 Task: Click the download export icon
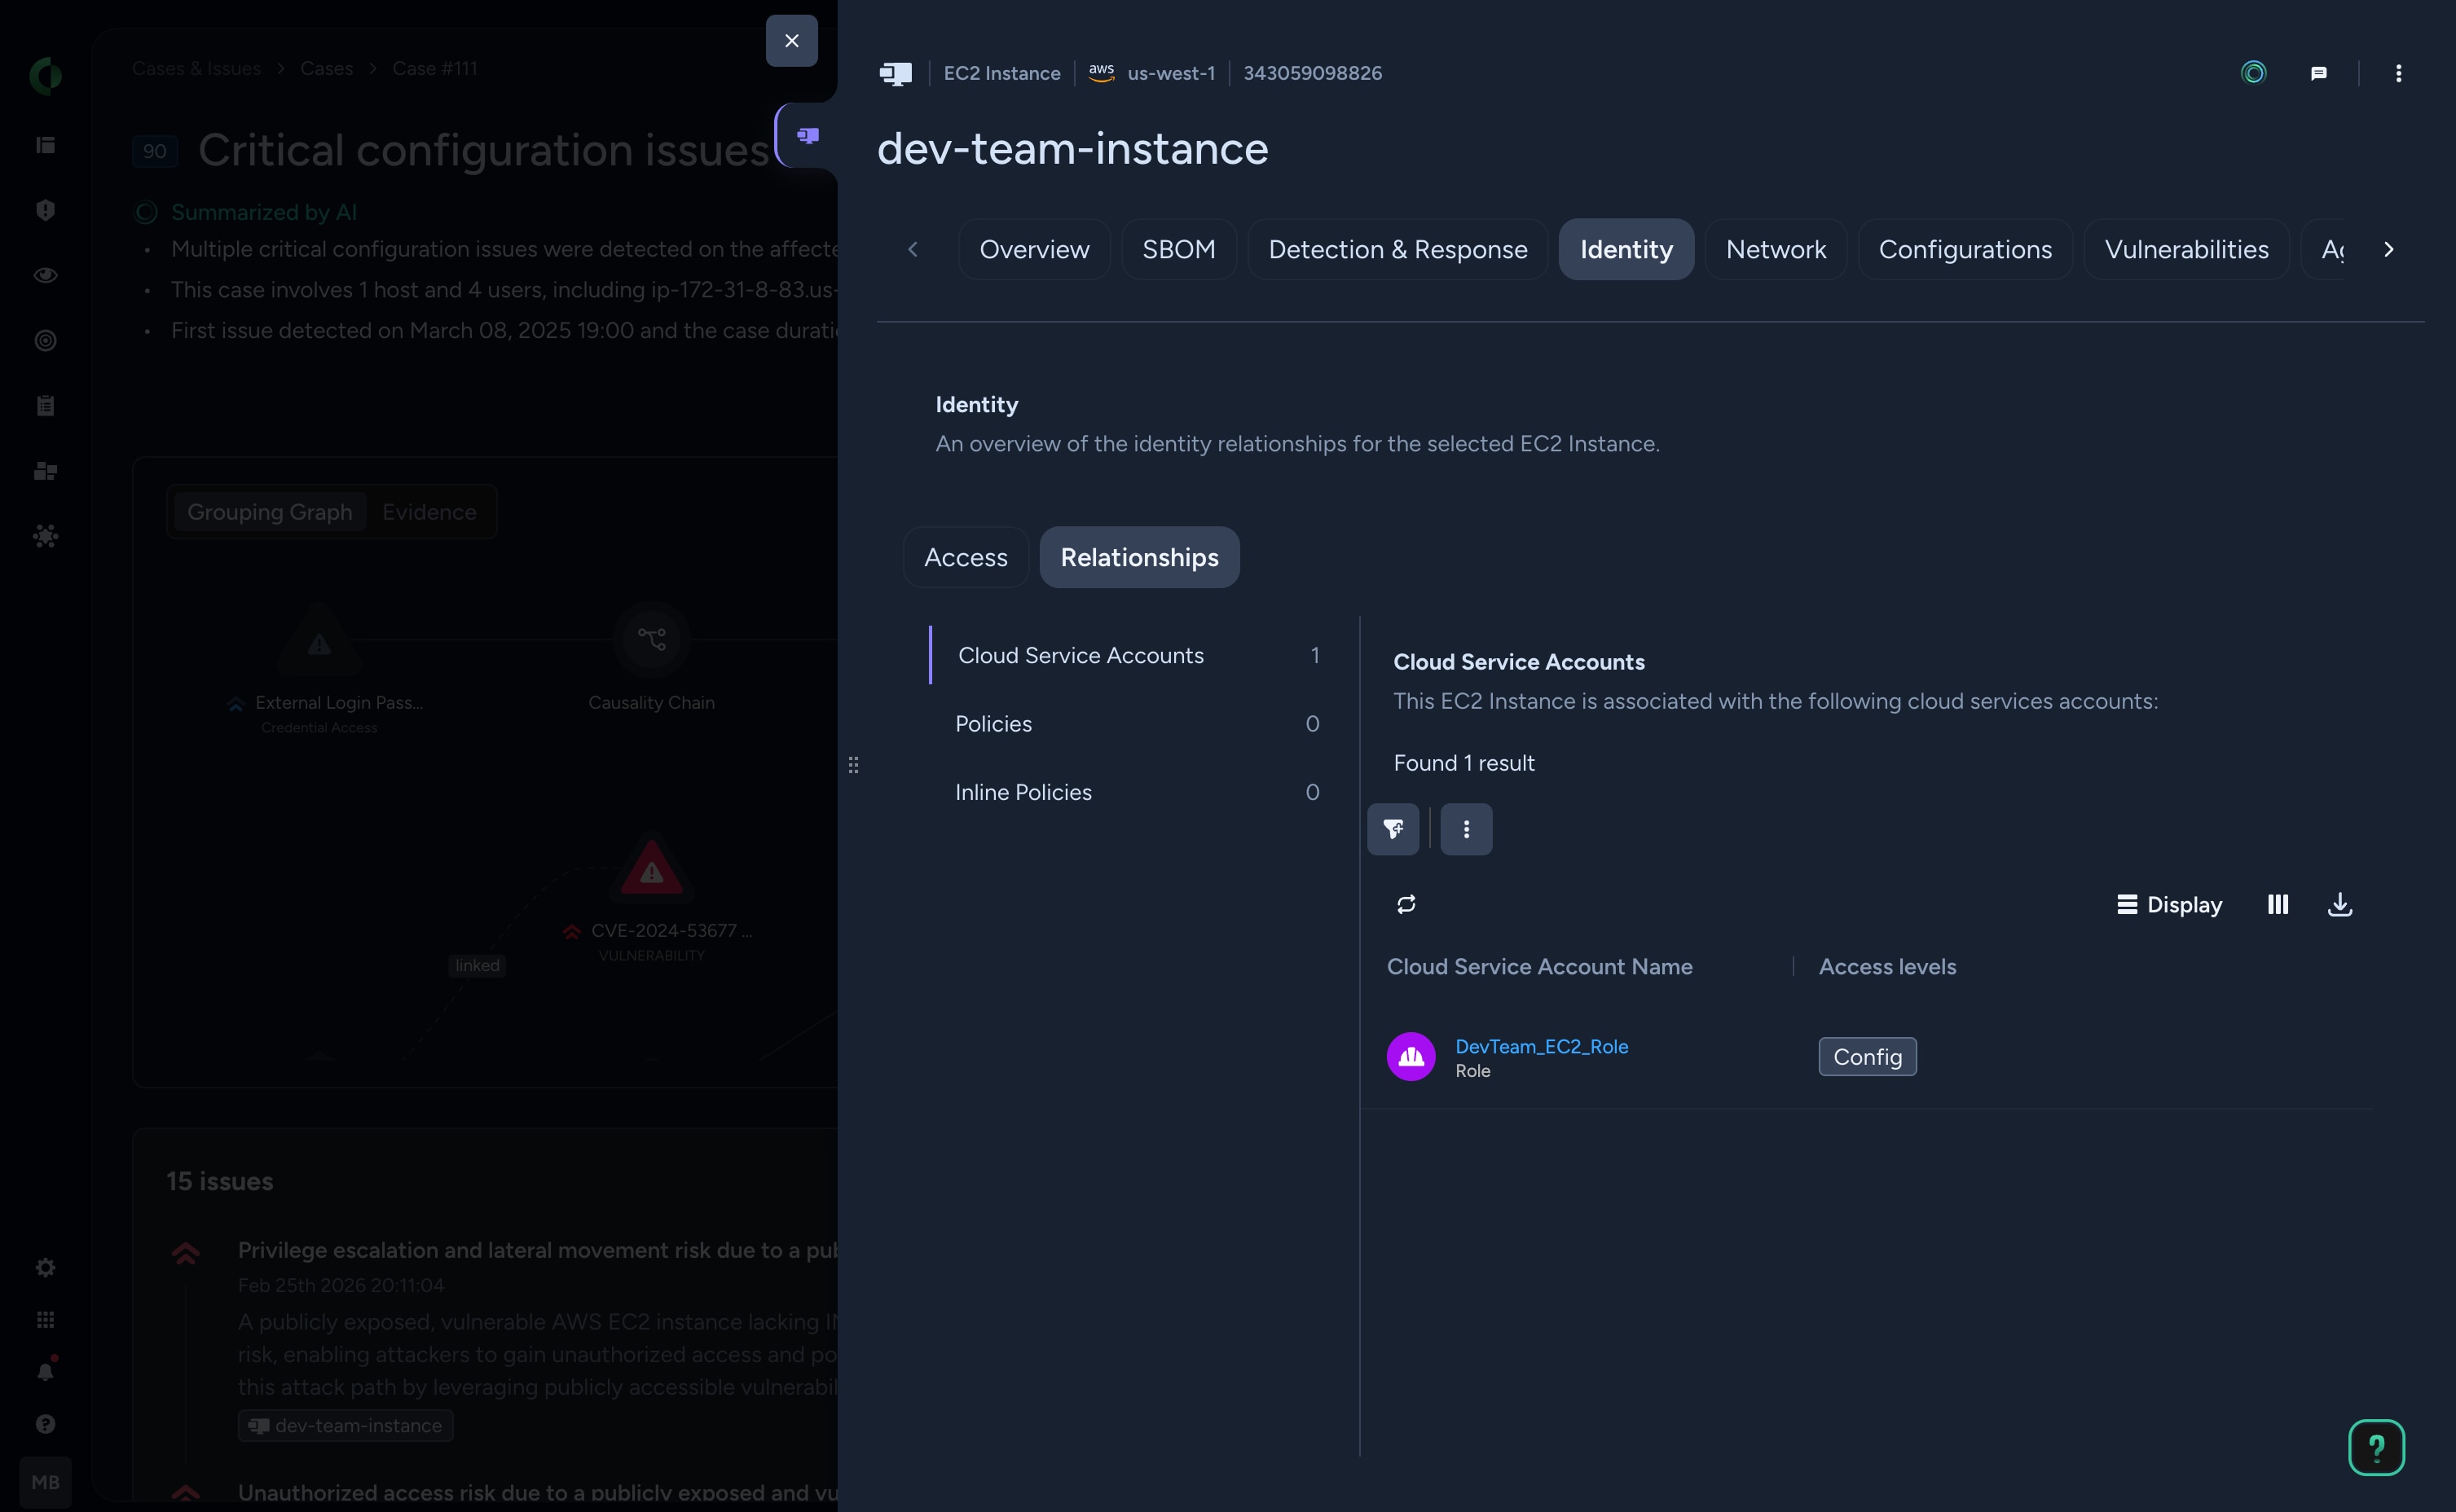coord(2340,904)
